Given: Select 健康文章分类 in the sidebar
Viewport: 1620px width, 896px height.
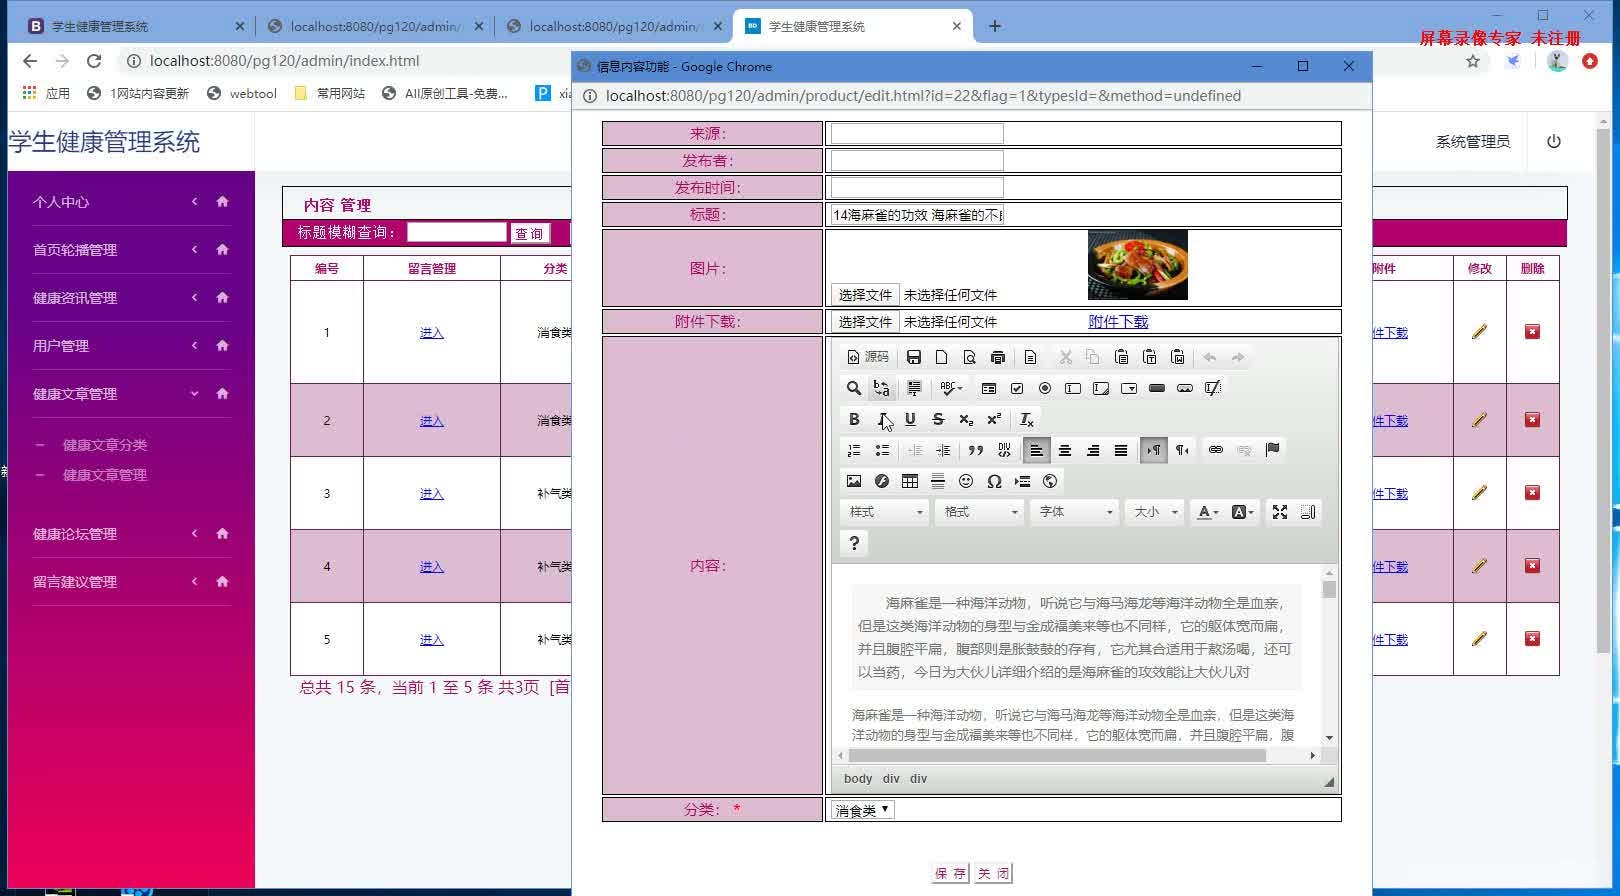Looking at the screenshot, I should [x=105, y=445].
